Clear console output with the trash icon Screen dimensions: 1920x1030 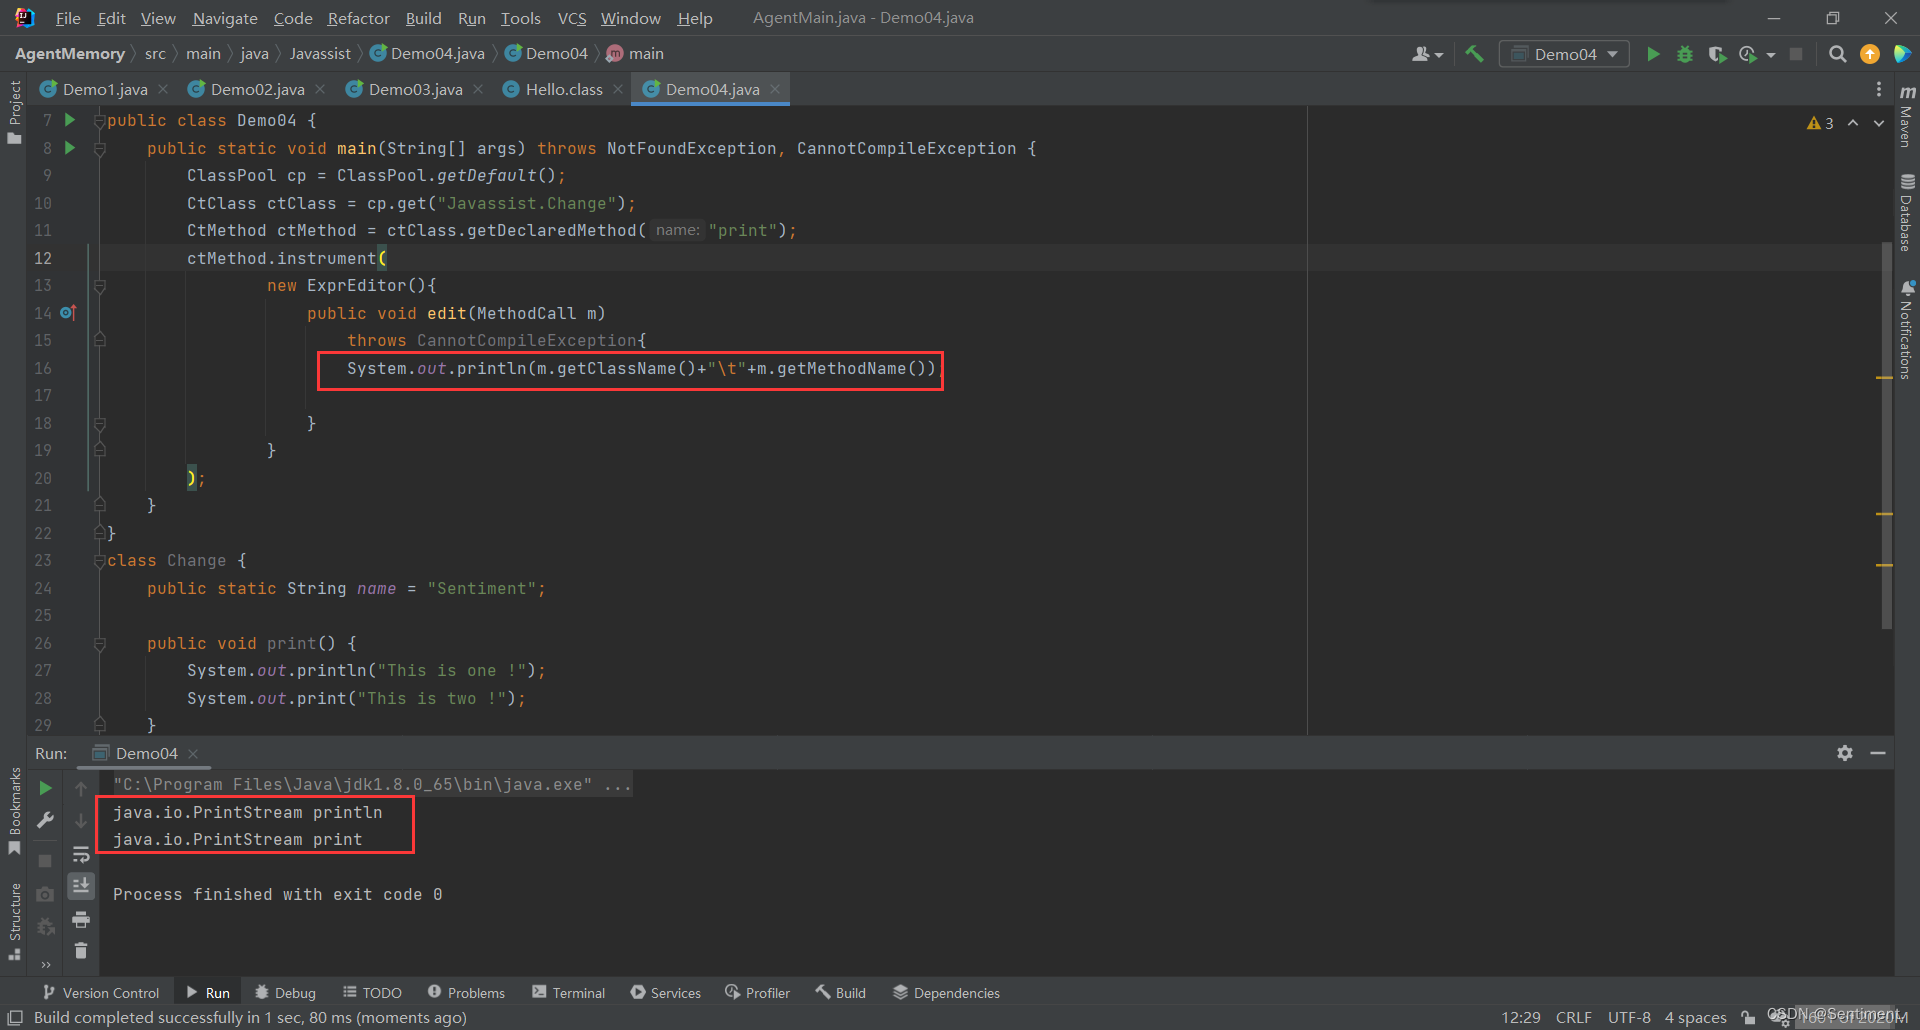tap(81, 951)
